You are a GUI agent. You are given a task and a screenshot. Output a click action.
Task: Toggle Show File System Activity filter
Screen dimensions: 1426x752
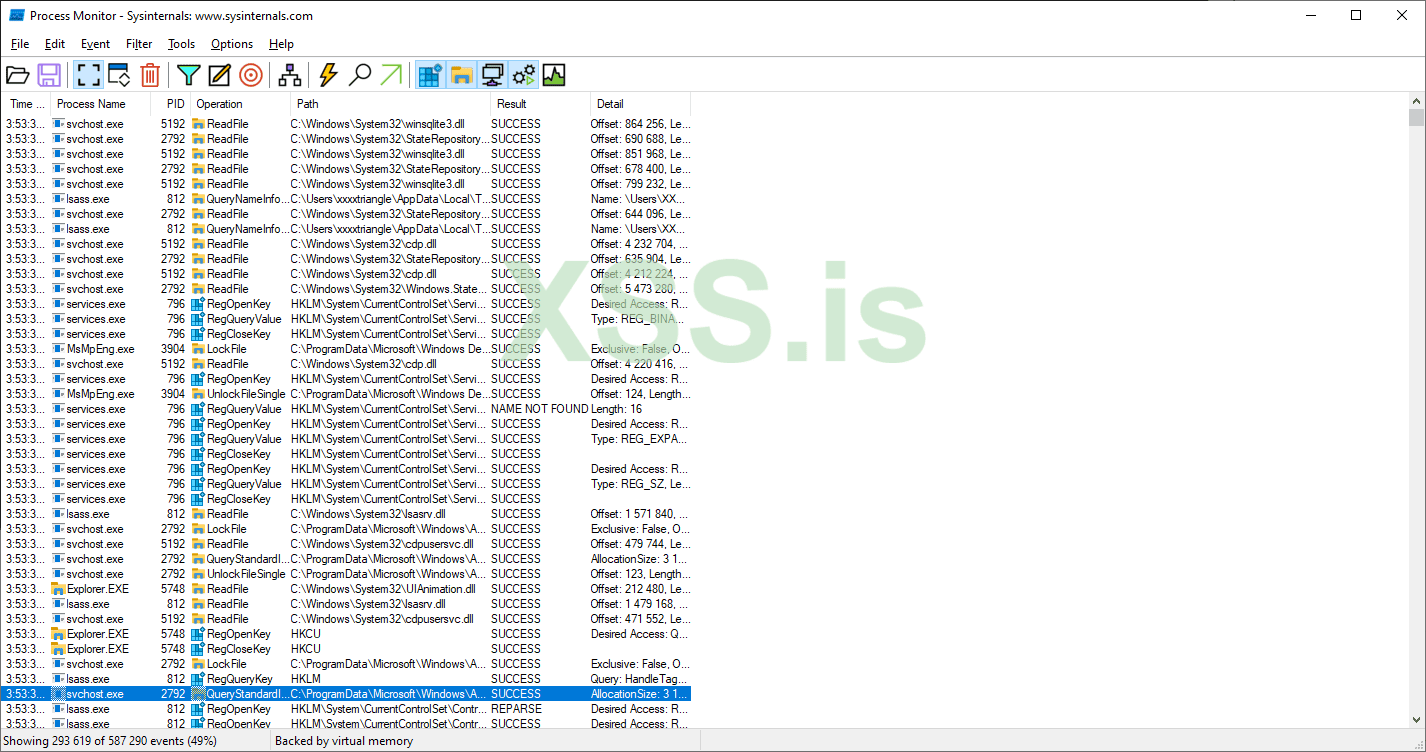[461, 75]
